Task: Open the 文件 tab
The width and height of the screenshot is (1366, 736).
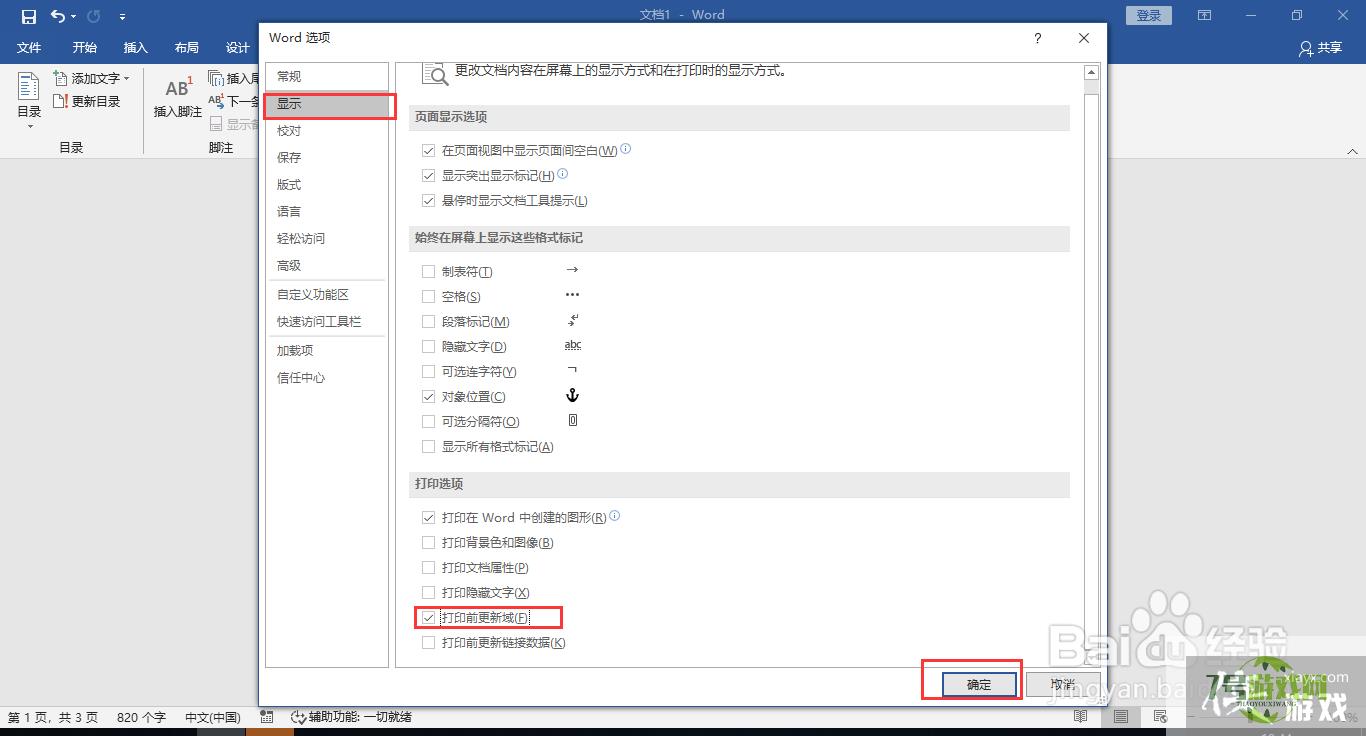Action: [x=30, y=47]
